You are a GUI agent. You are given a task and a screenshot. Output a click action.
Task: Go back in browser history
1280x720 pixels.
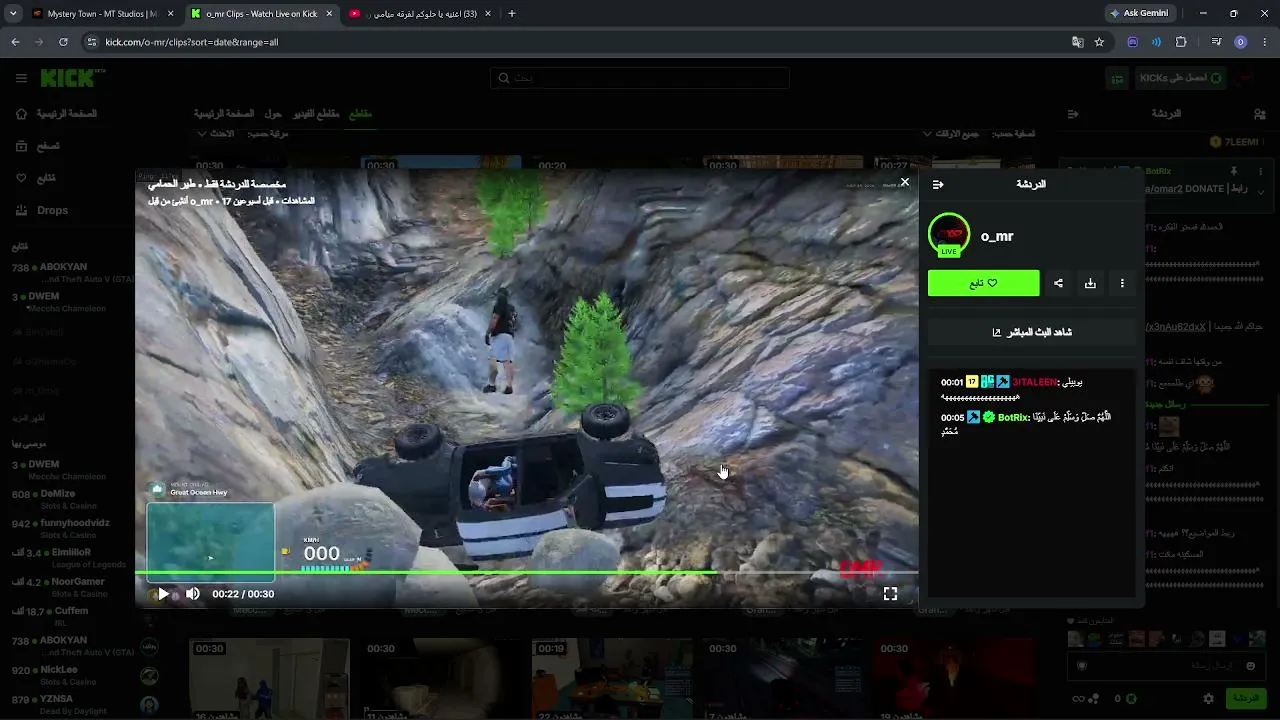pos(15,42)
